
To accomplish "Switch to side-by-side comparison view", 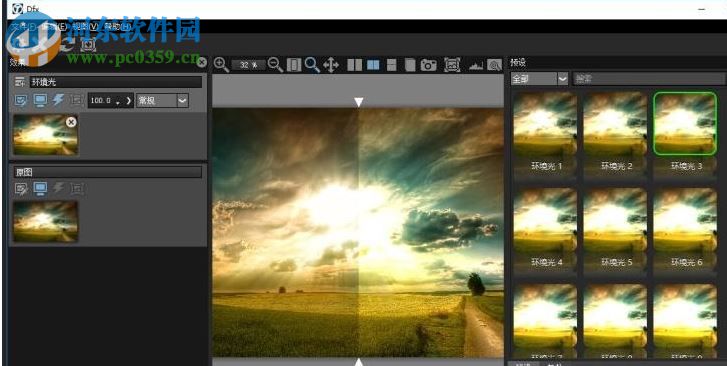I will (x=355, y=65).
